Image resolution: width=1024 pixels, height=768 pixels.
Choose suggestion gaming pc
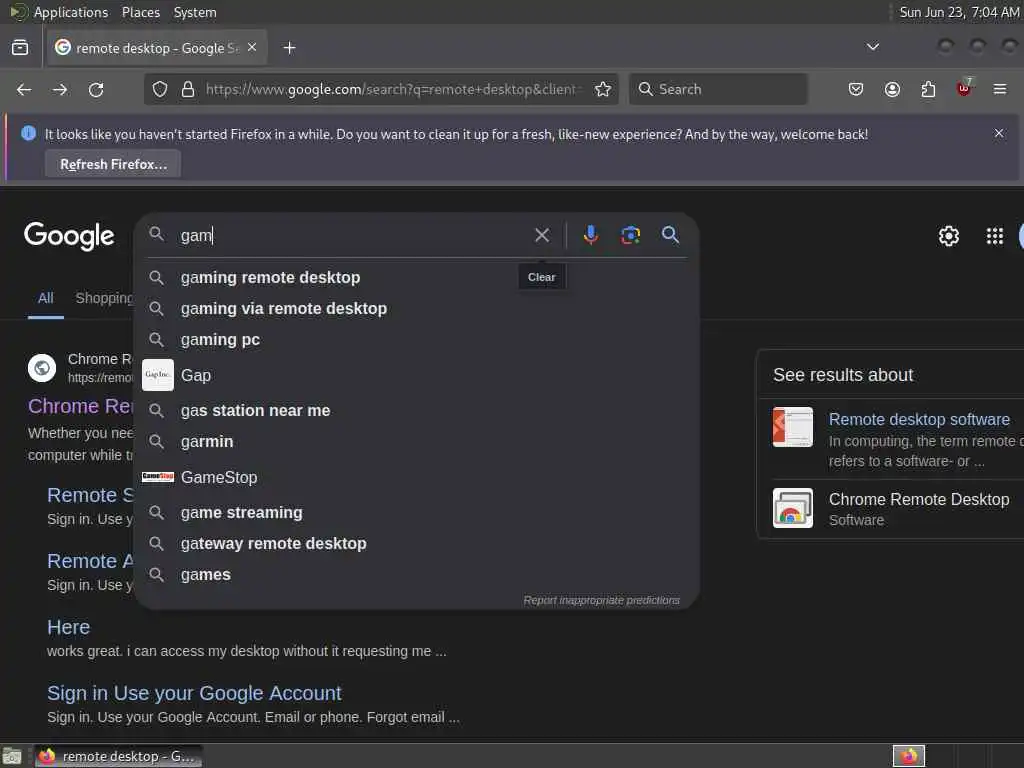(417, 340)
